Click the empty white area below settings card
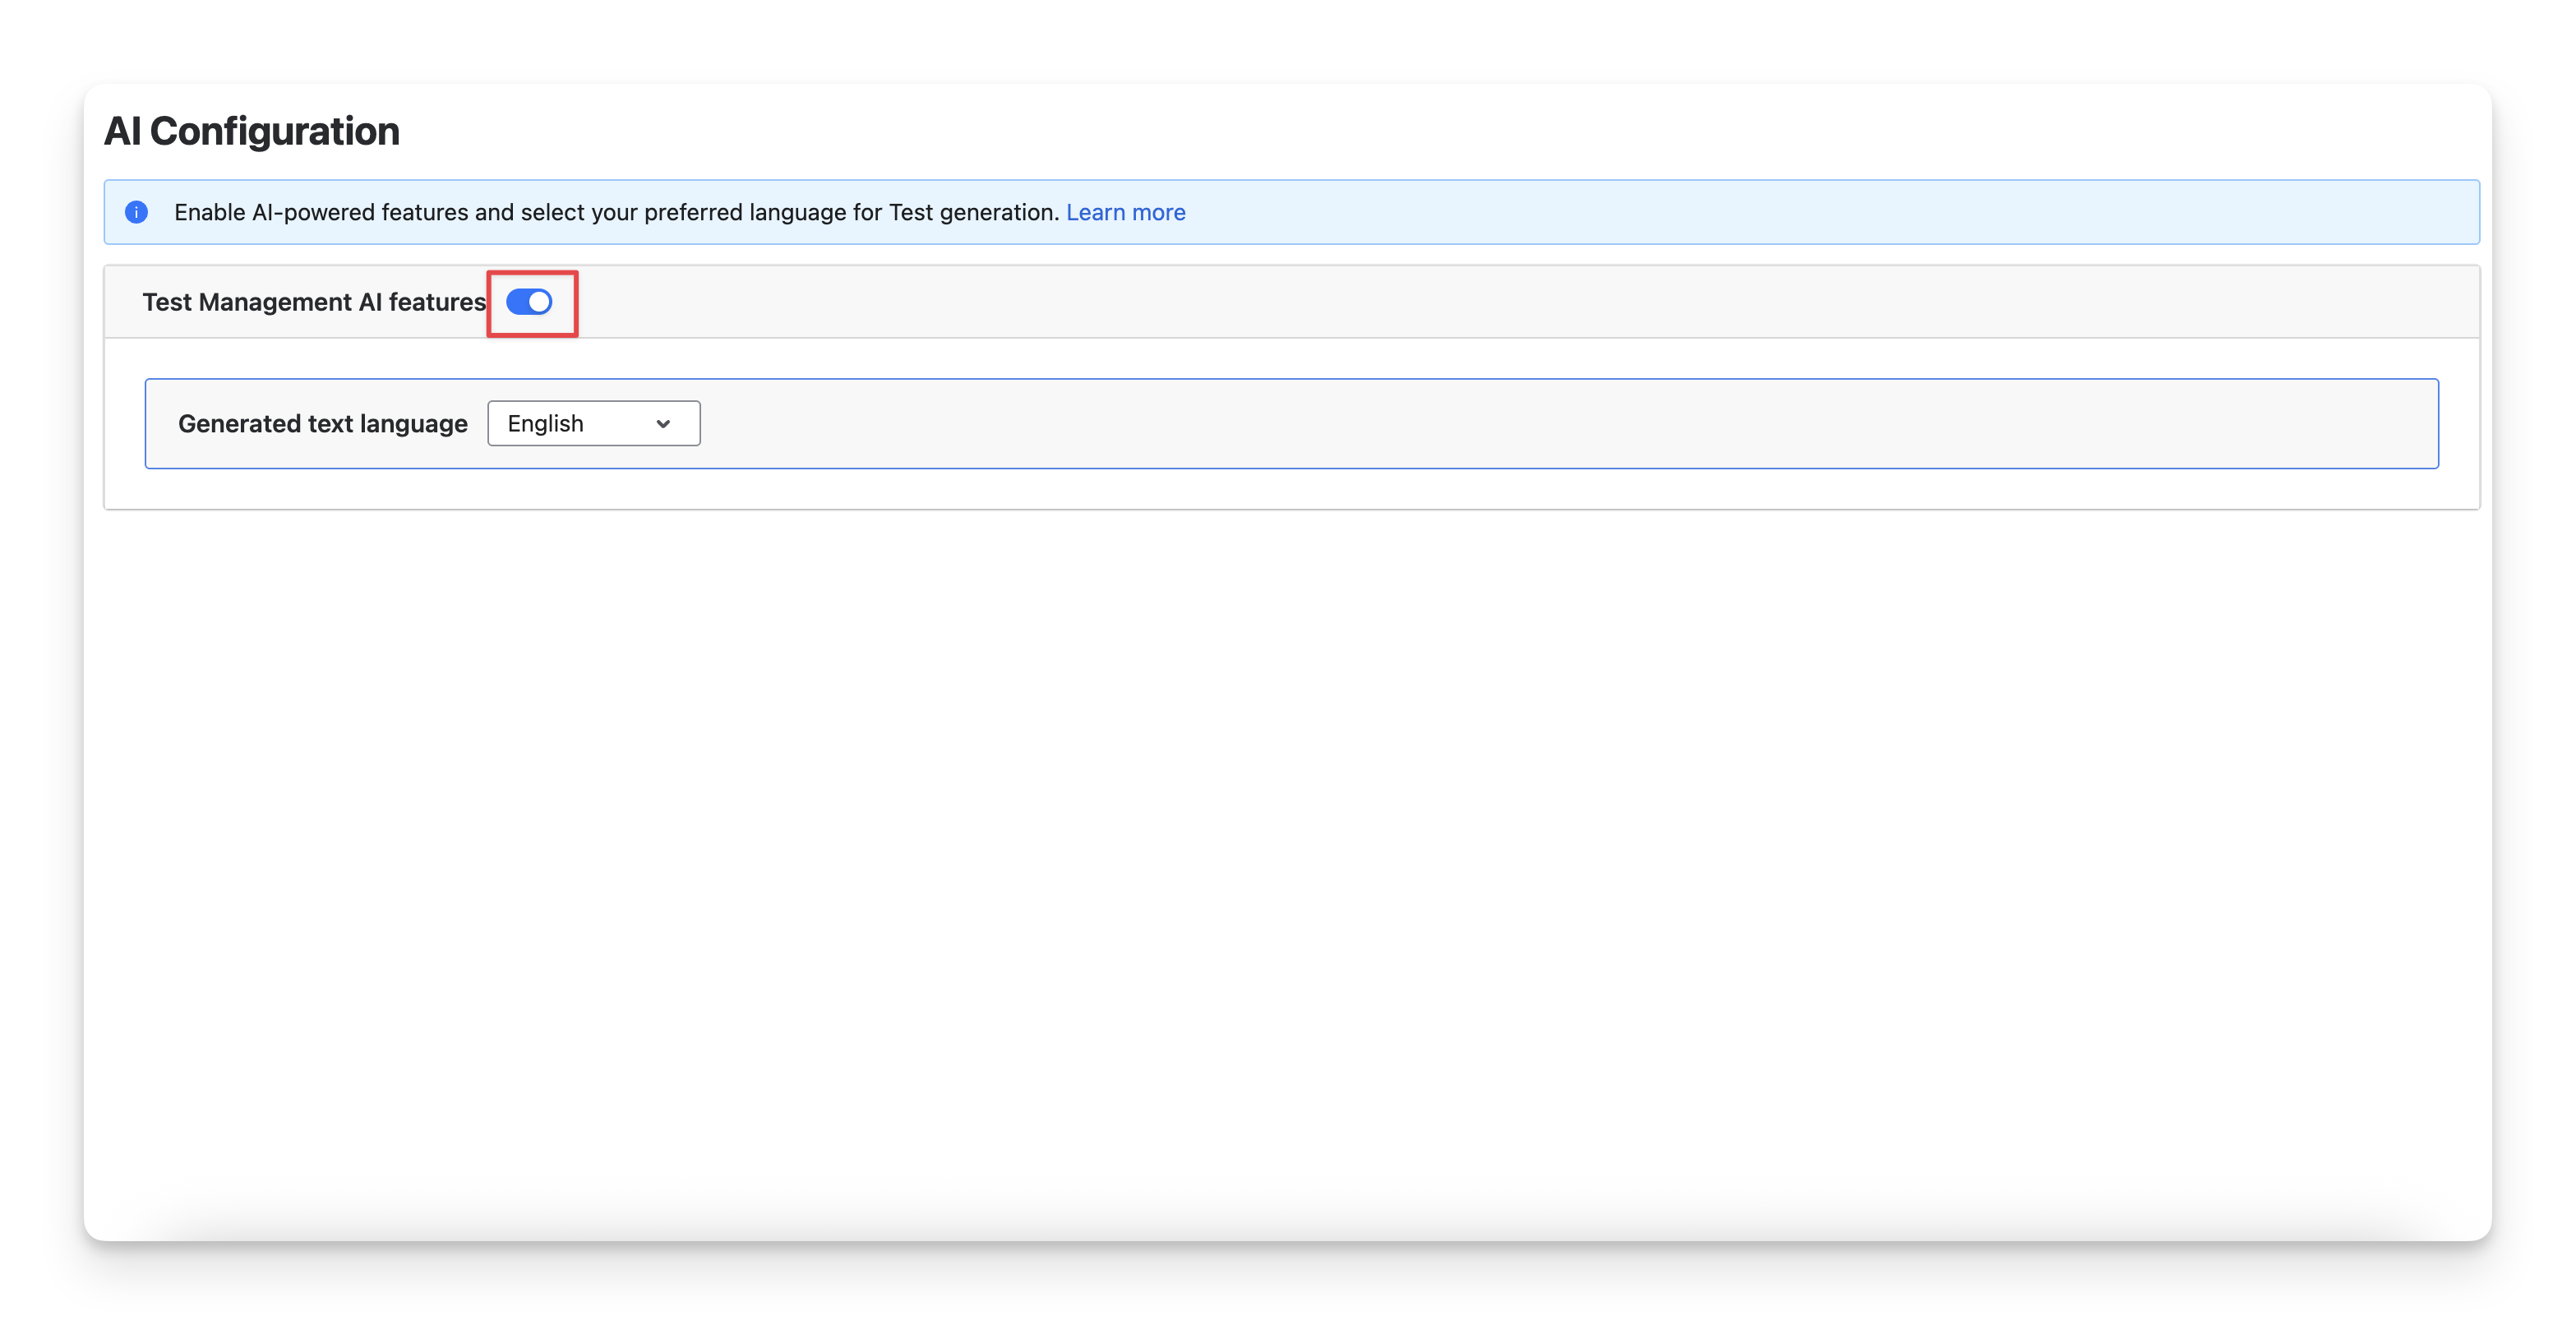This screenshot has height=1325, width=2576. 1288,850
